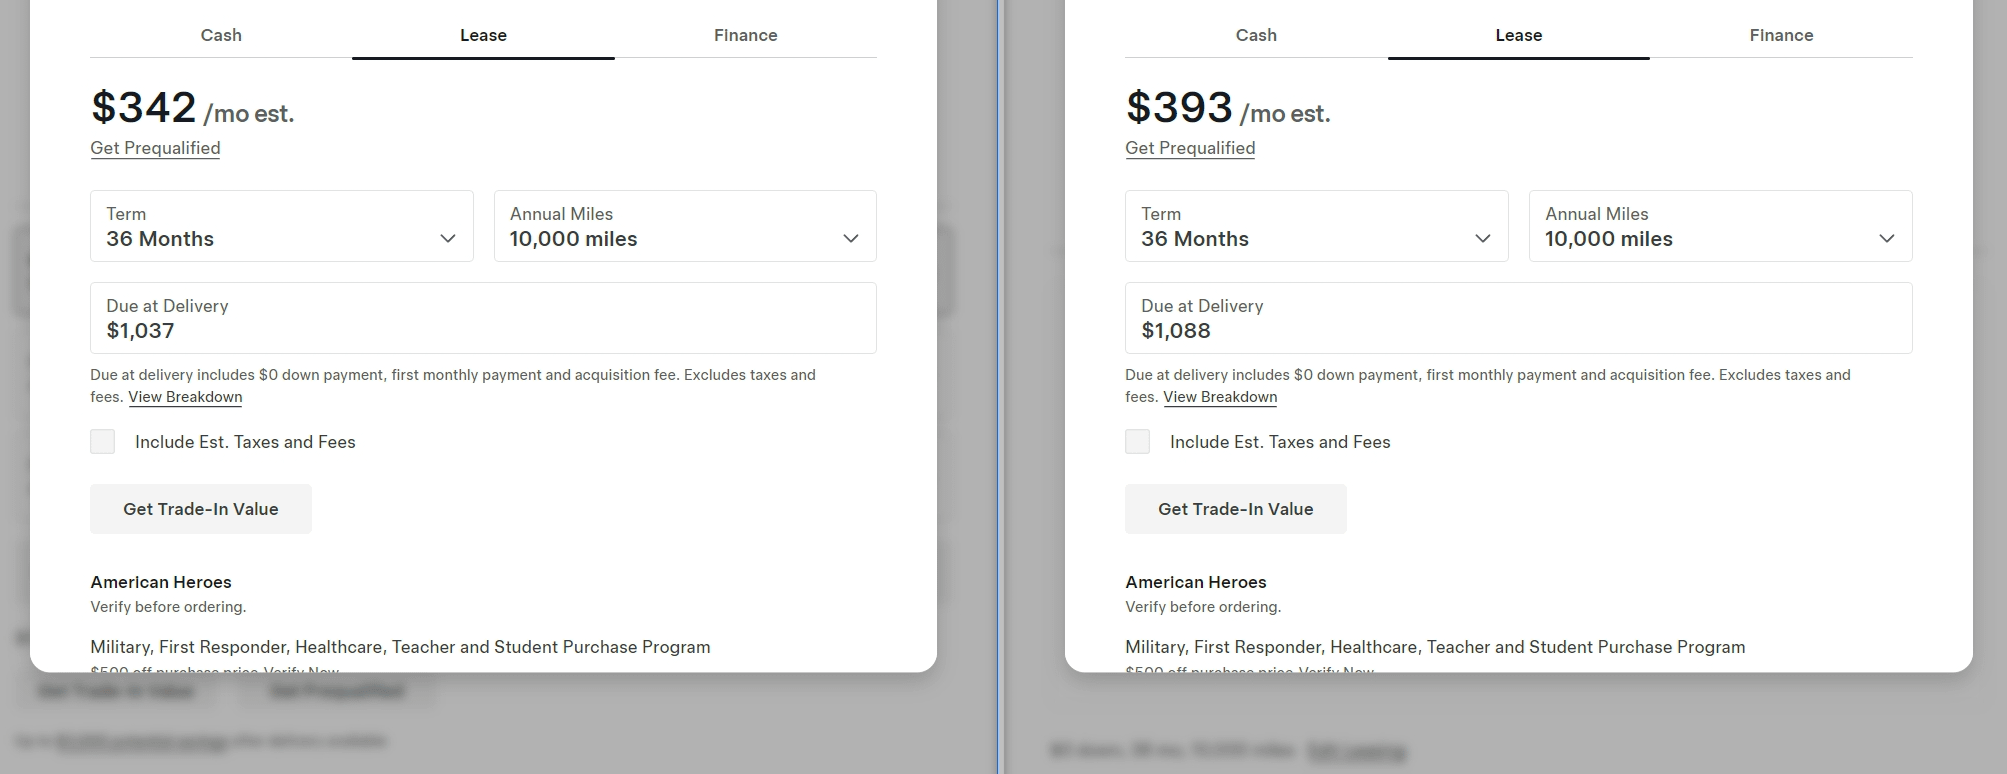This screenshot has width=2007, height=774.
Task: Switch to Cash tab in right panel
Action: click(1256, 35)
